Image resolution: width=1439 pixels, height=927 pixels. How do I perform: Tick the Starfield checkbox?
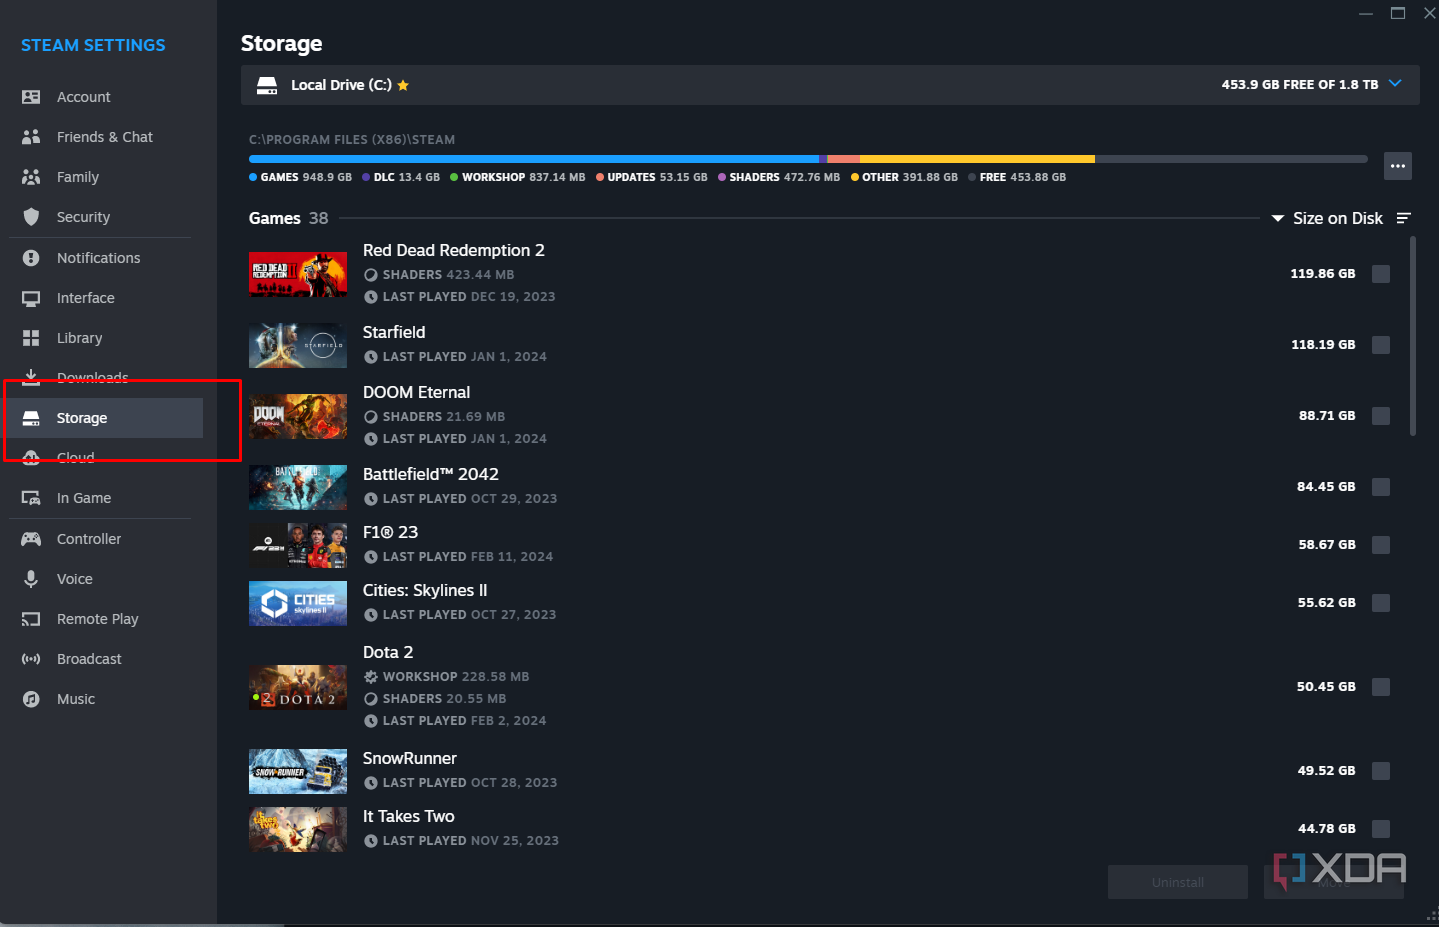pos(1381,345)
